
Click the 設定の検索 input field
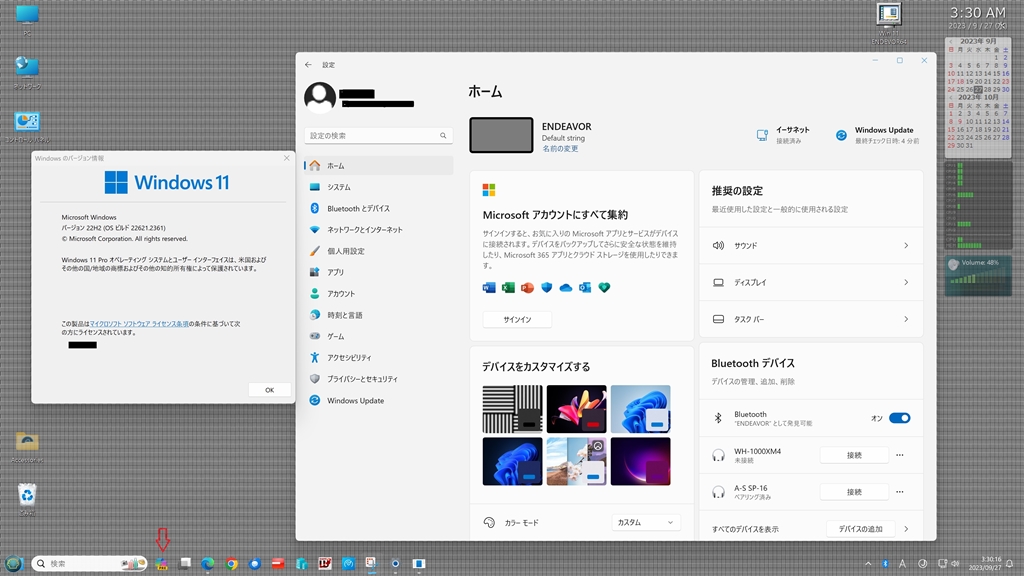click(x=370, y=136)
